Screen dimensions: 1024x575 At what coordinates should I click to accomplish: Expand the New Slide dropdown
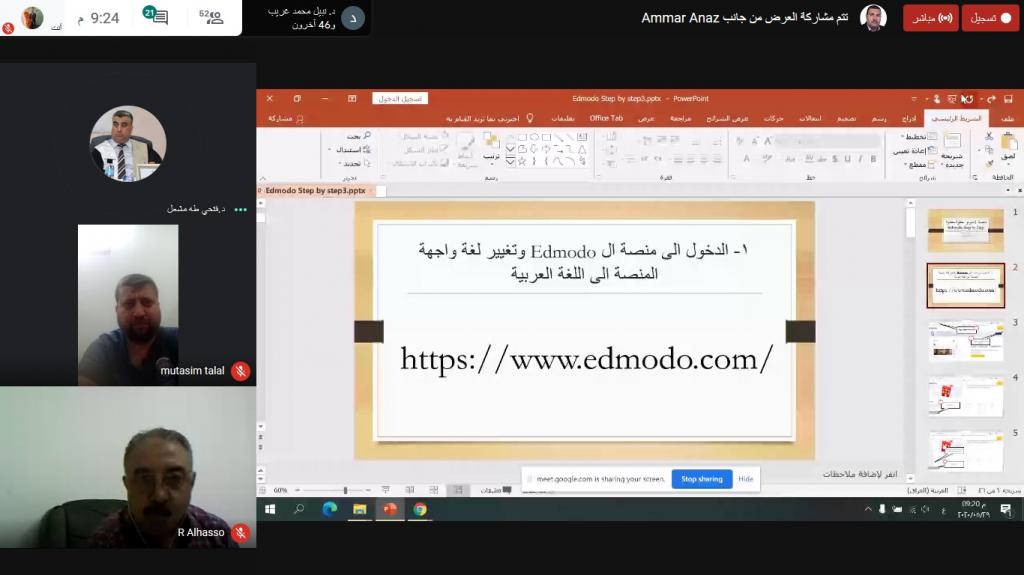tap(951, 165)
